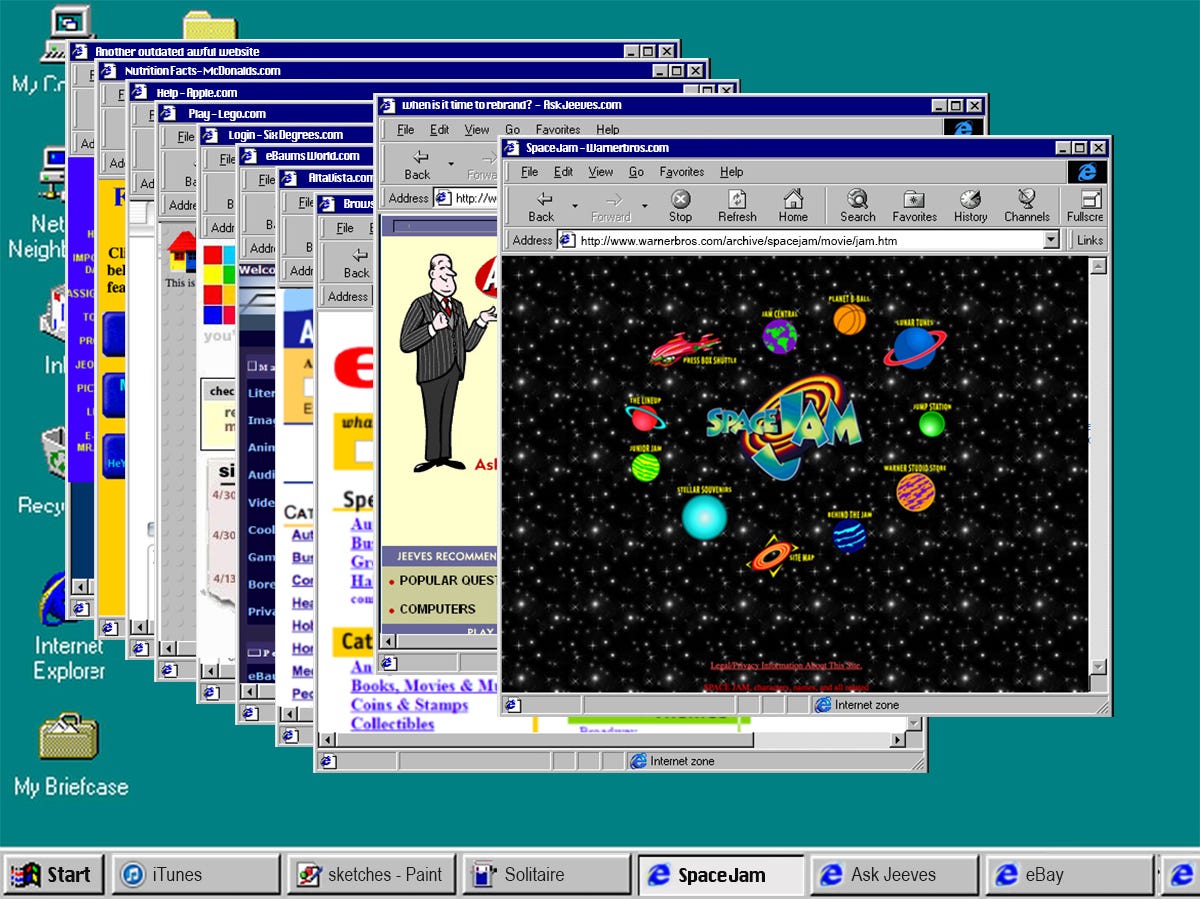
Task: Click The Lineup red ringed planet
Action: pos(644,417)
